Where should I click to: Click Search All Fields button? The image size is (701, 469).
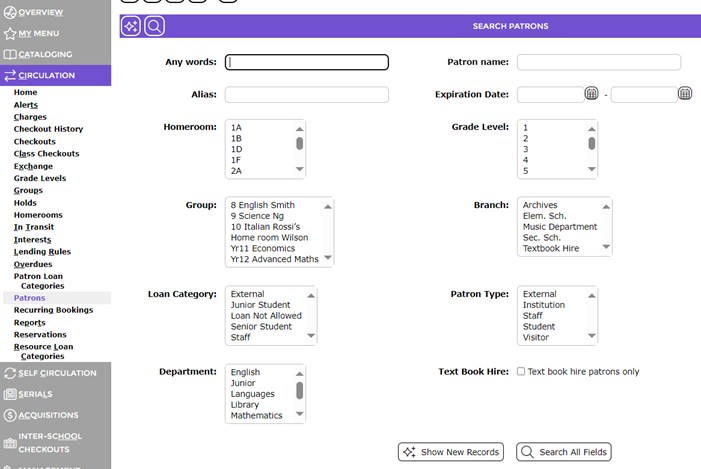[564, 452]
